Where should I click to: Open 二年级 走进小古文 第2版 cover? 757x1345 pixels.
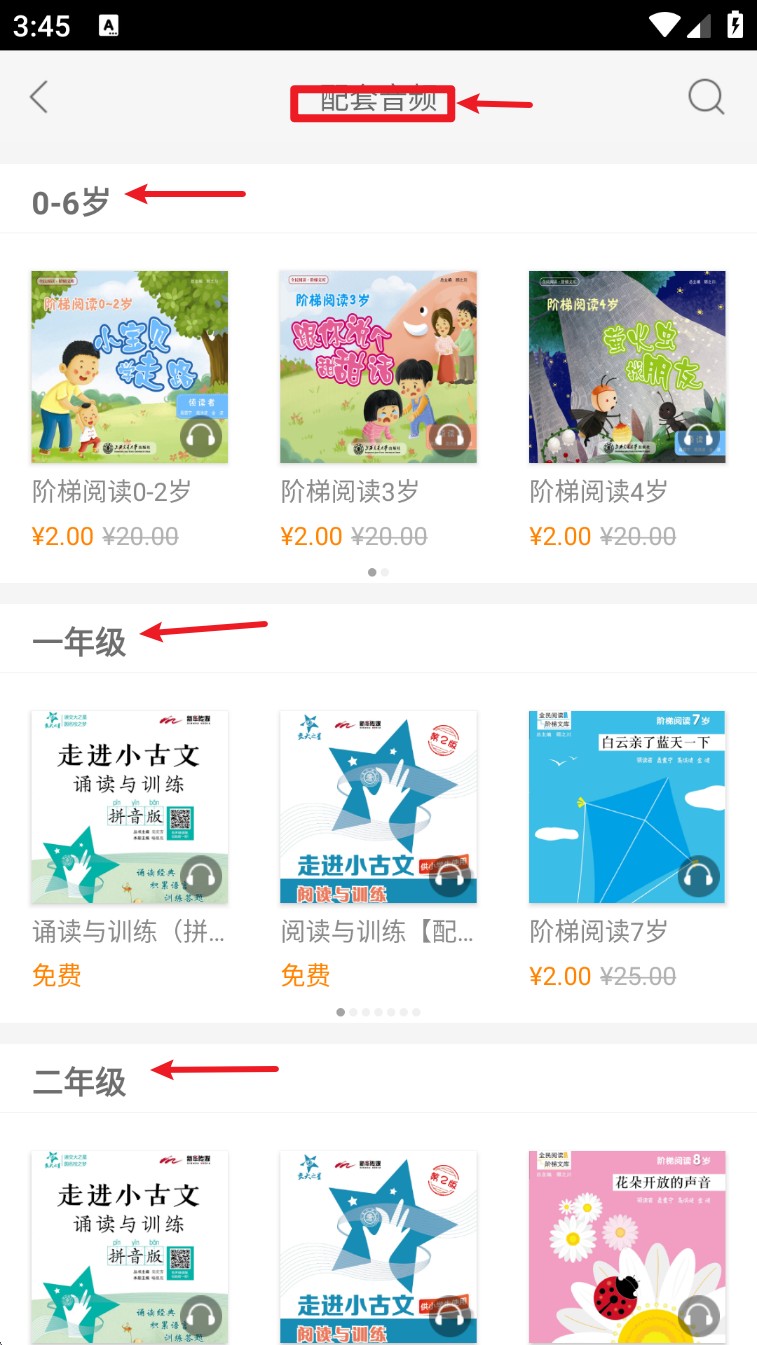[378, 1247]
